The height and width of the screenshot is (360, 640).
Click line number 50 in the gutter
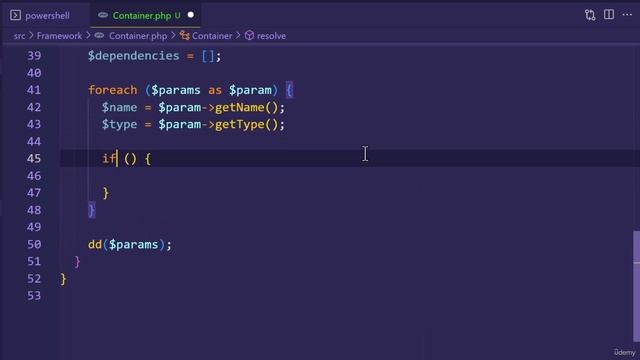click(x=34, y=244)
